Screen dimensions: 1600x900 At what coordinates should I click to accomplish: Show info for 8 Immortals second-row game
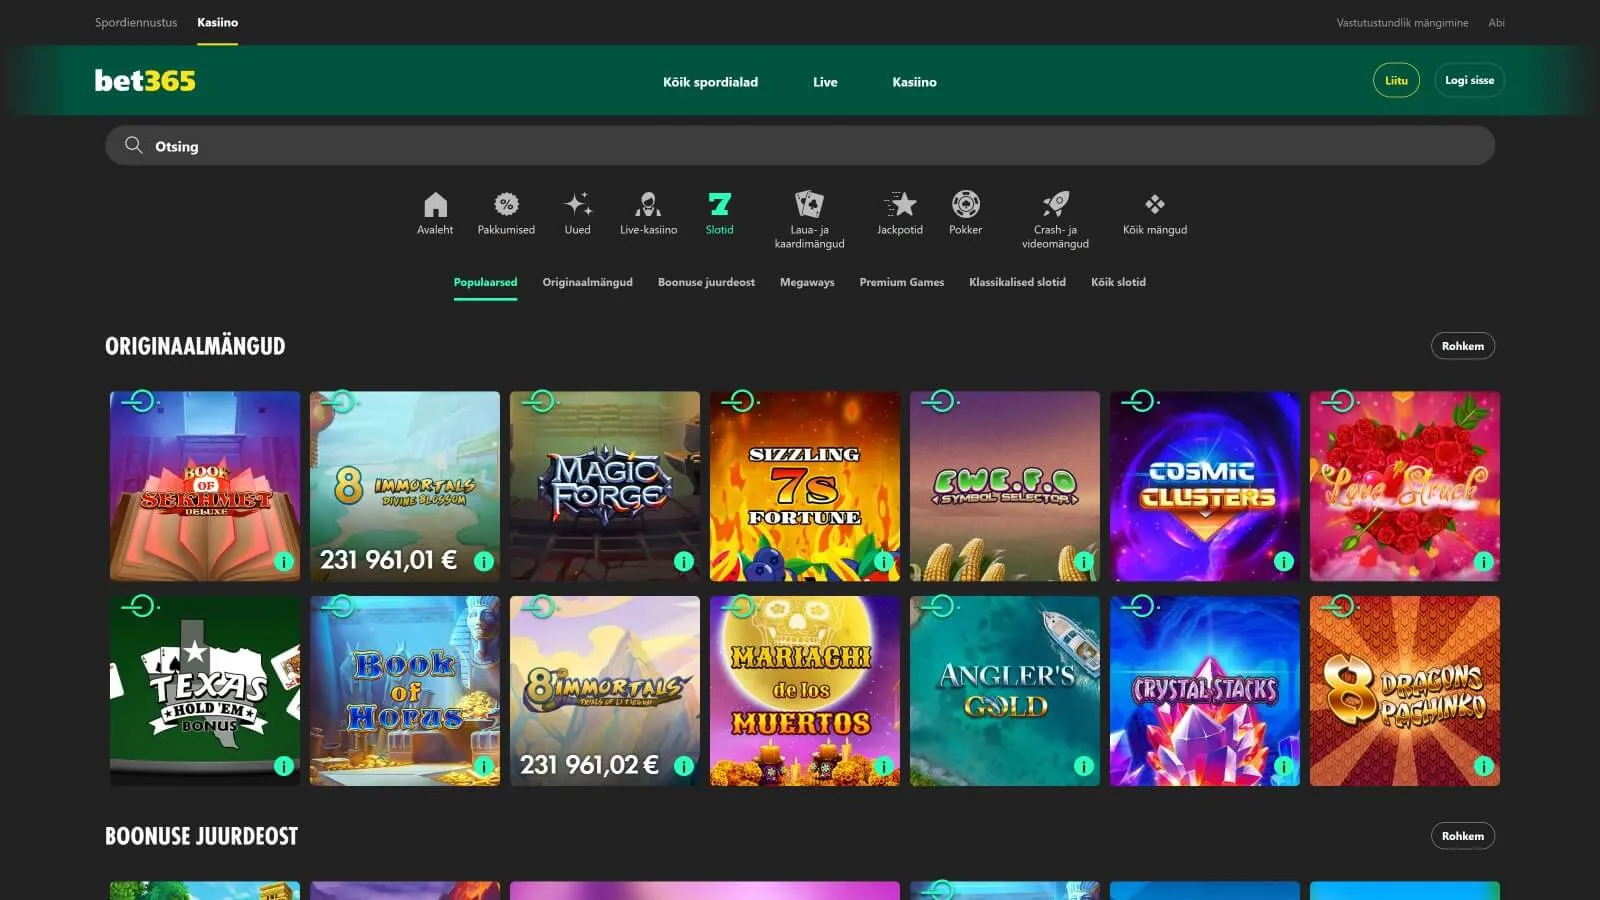point(684,767)
